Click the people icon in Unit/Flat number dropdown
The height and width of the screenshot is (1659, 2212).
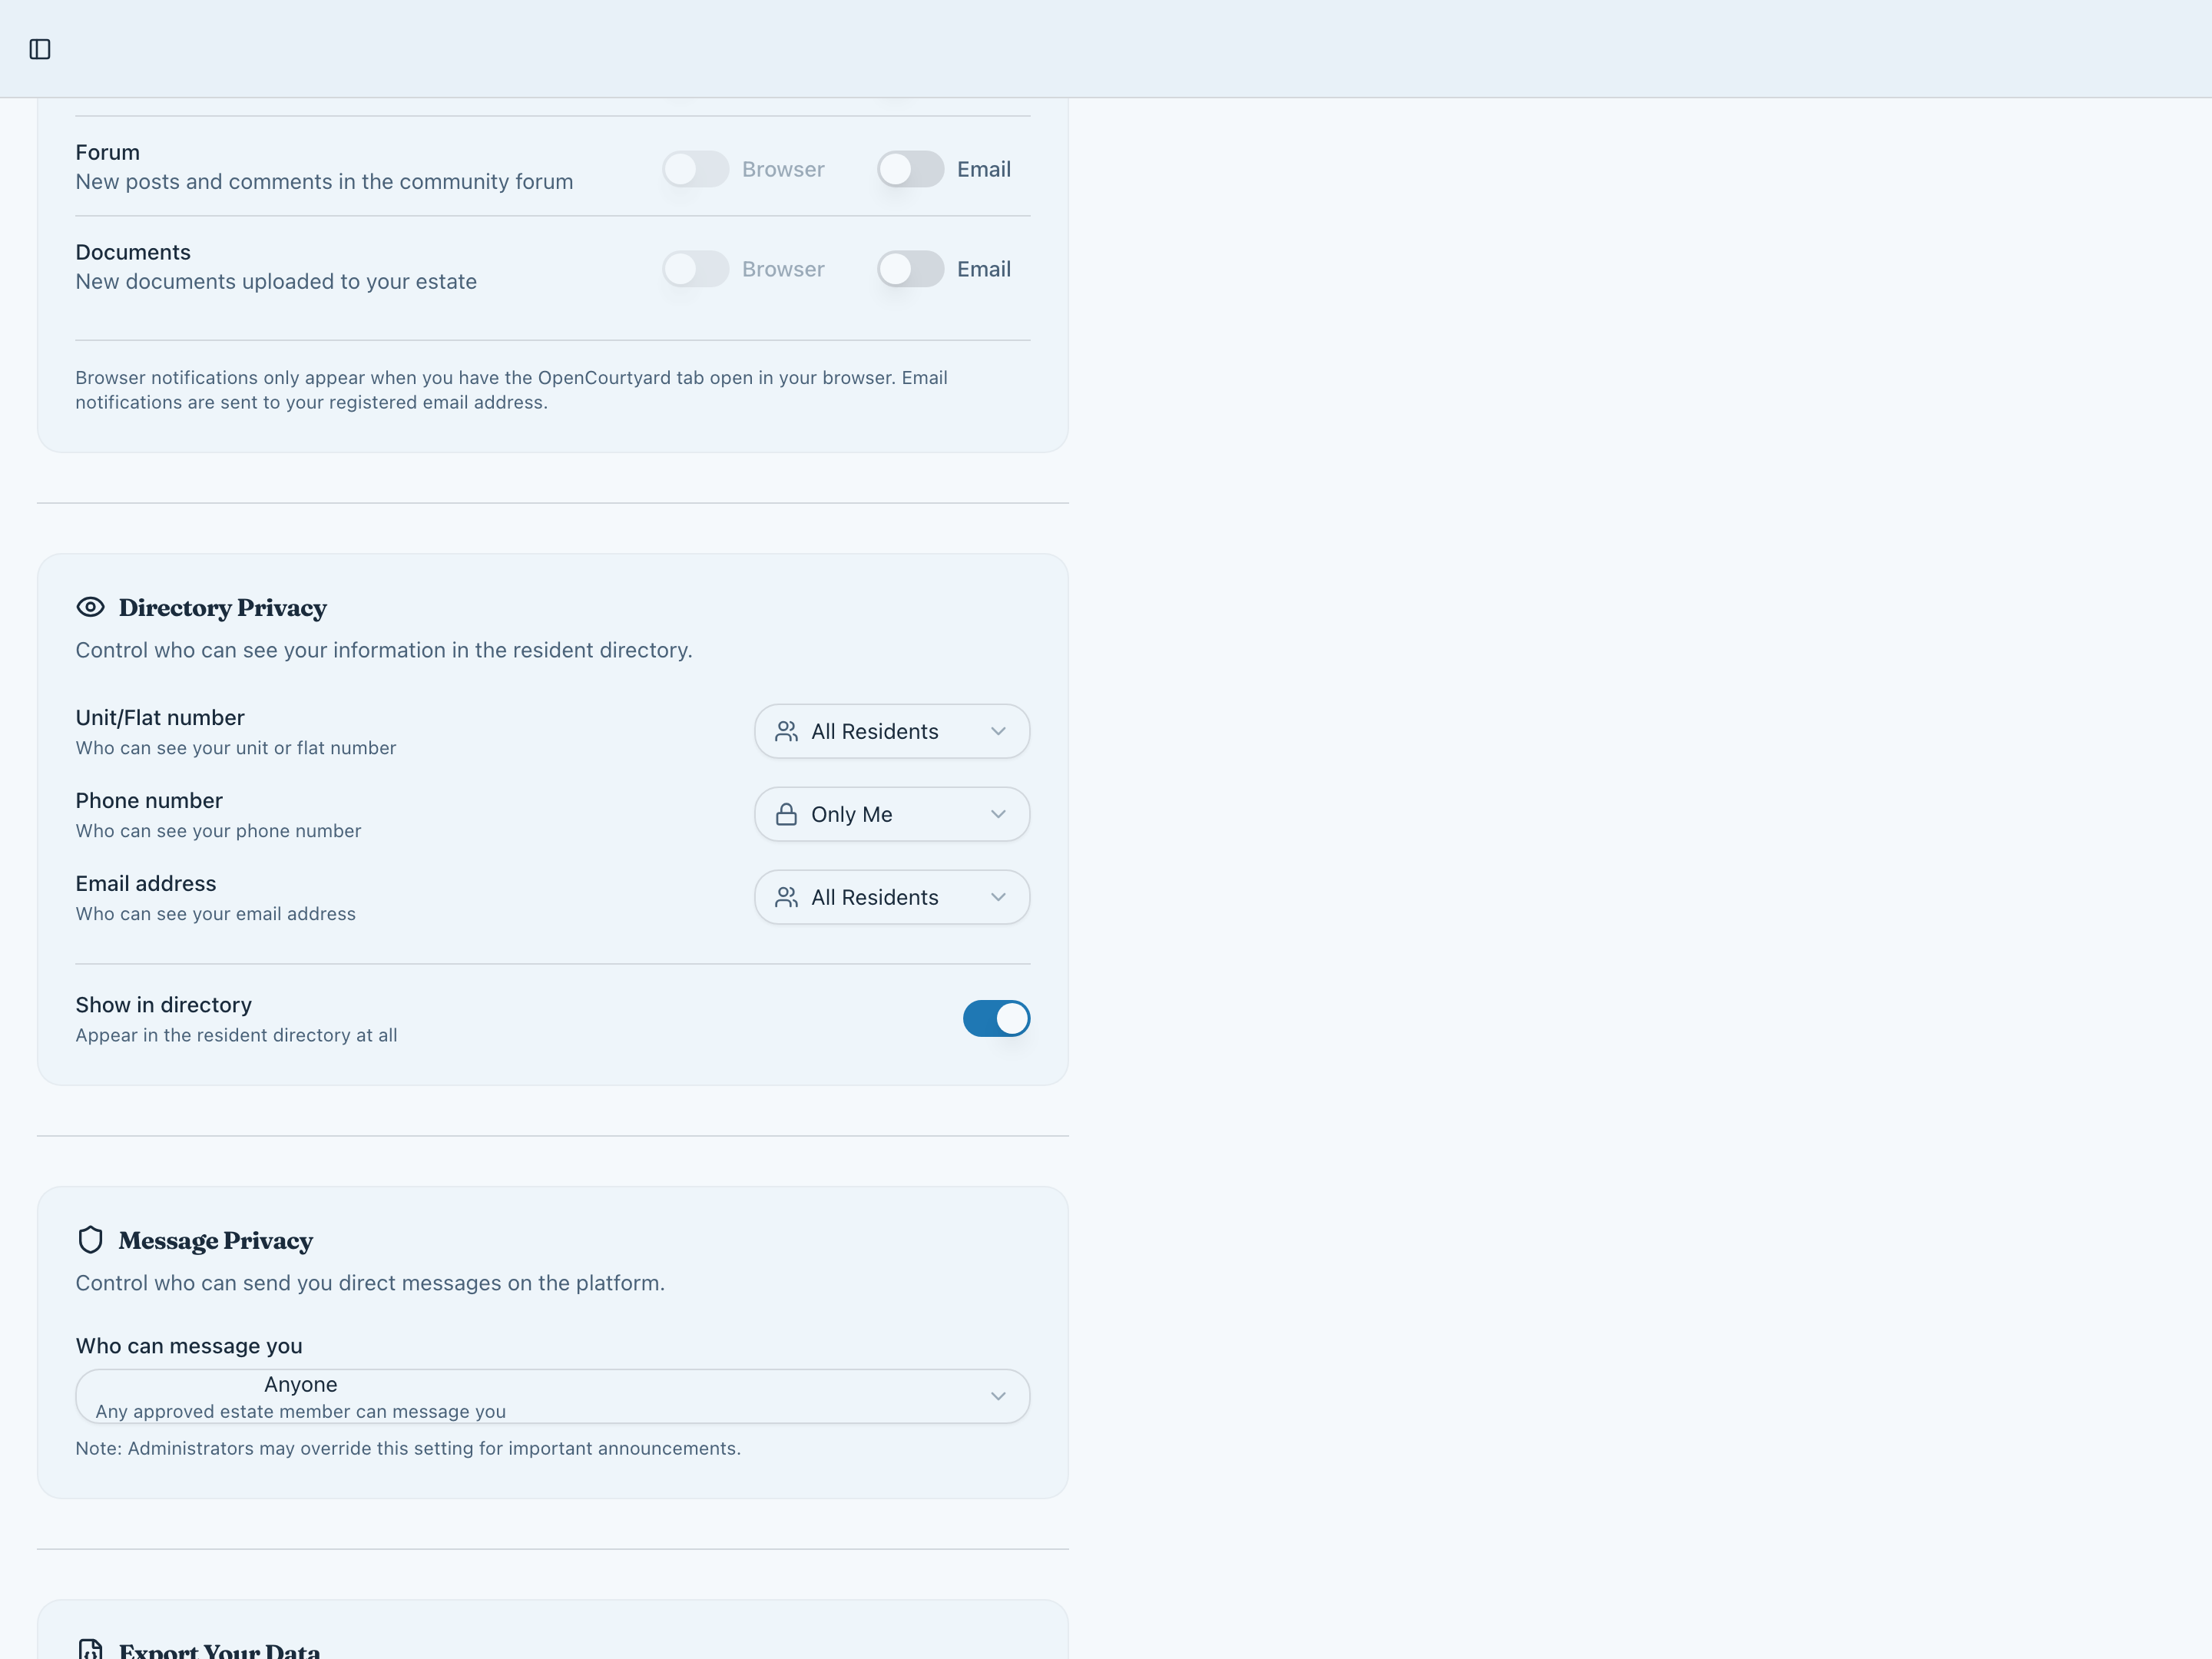[787, 731]
